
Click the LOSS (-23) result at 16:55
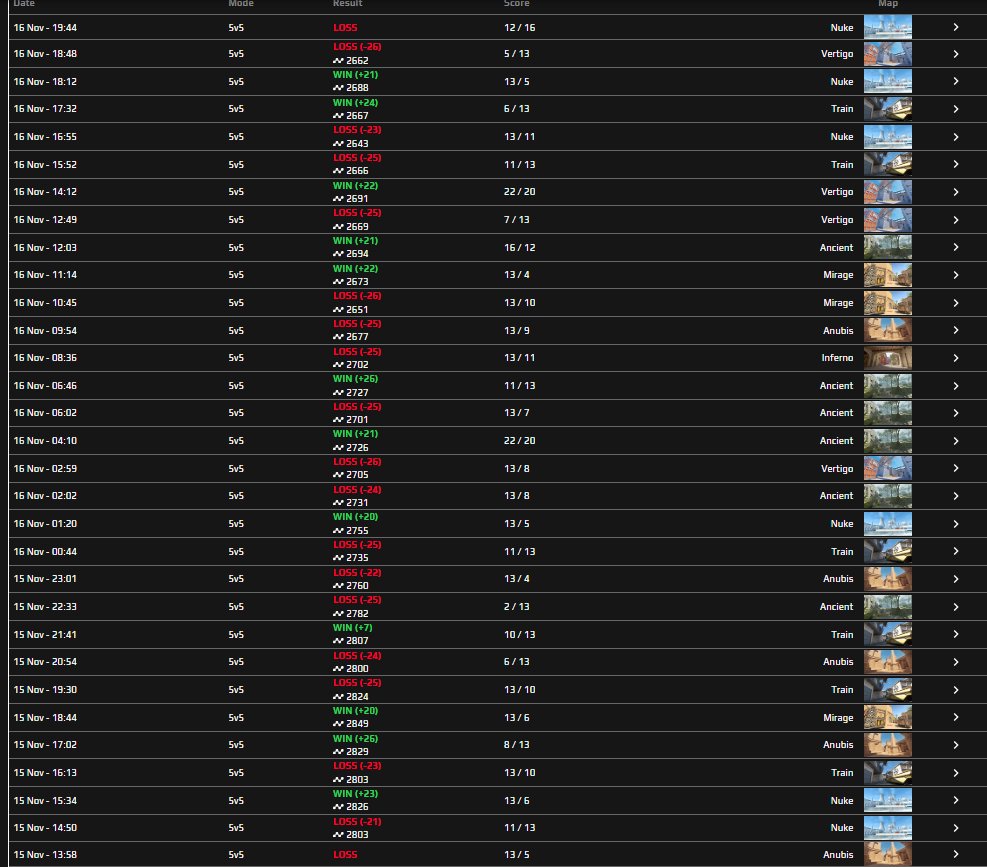pos(357,130)
